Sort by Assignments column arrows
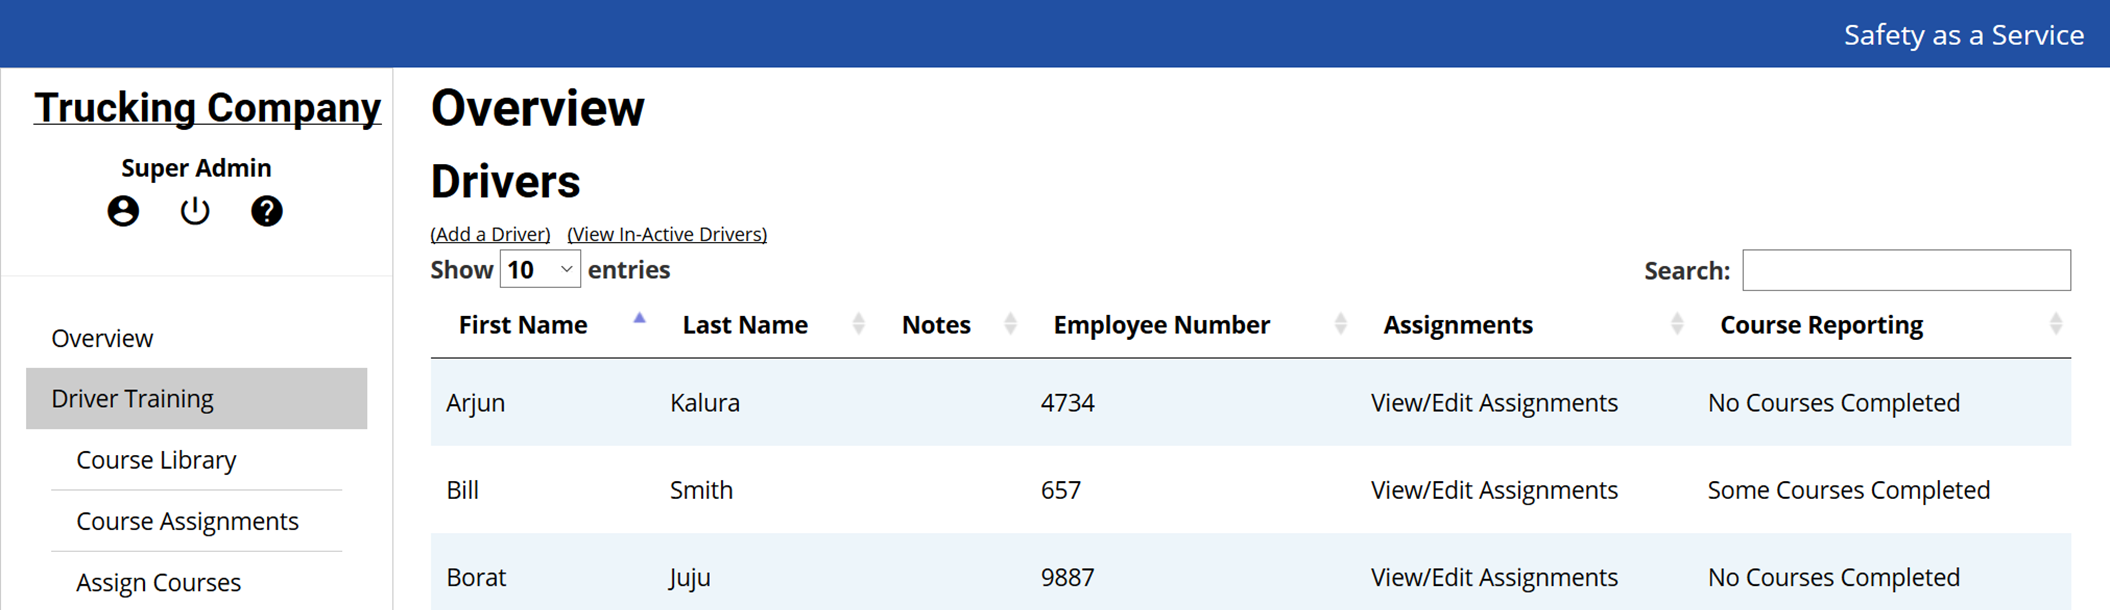The height and width of the screenshot is (610, 2110). pyautogui.click(x=1677, y=324)
